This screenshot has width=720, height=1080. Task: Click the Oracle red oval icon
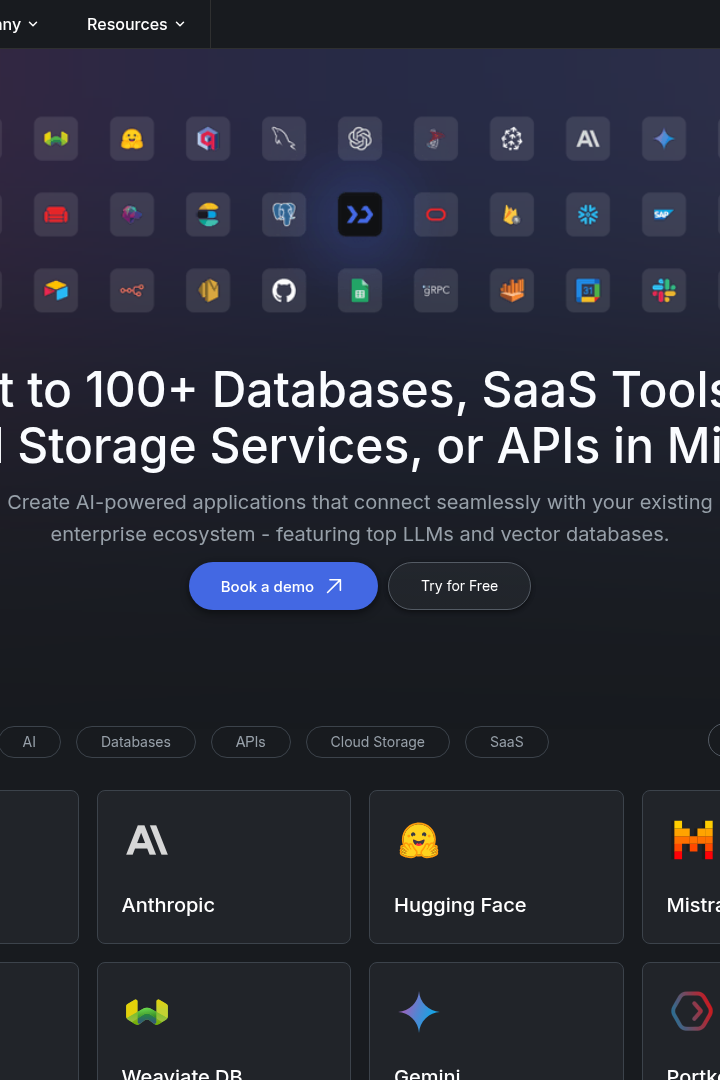click(435, 214)
